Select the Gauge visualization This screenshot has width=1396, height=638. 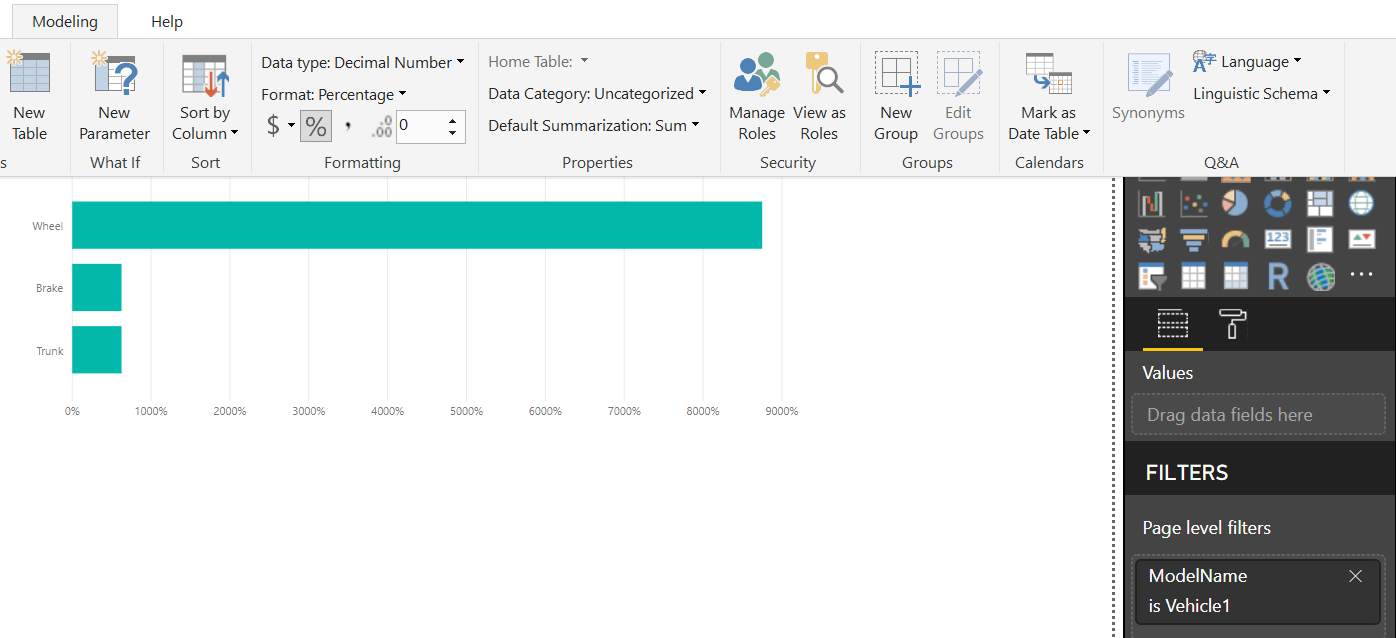point(1235,239)
